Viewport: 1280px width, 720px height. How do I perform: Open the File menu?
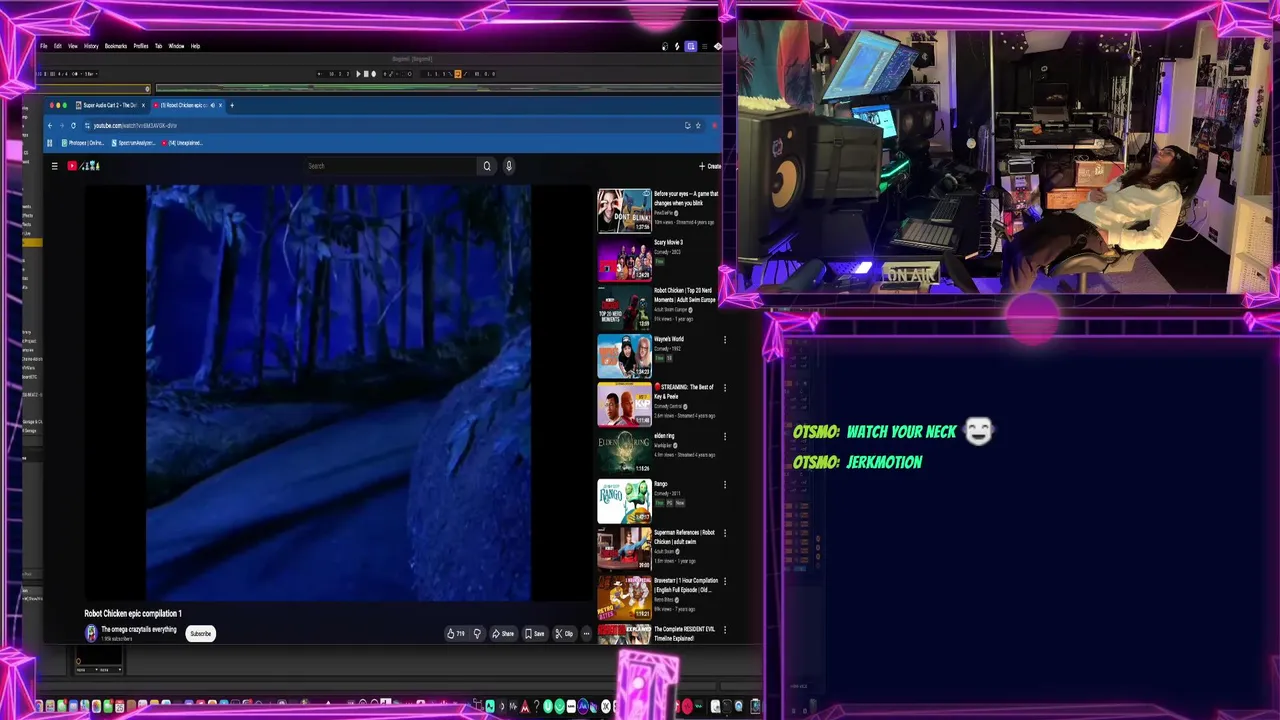coord(43,46)
